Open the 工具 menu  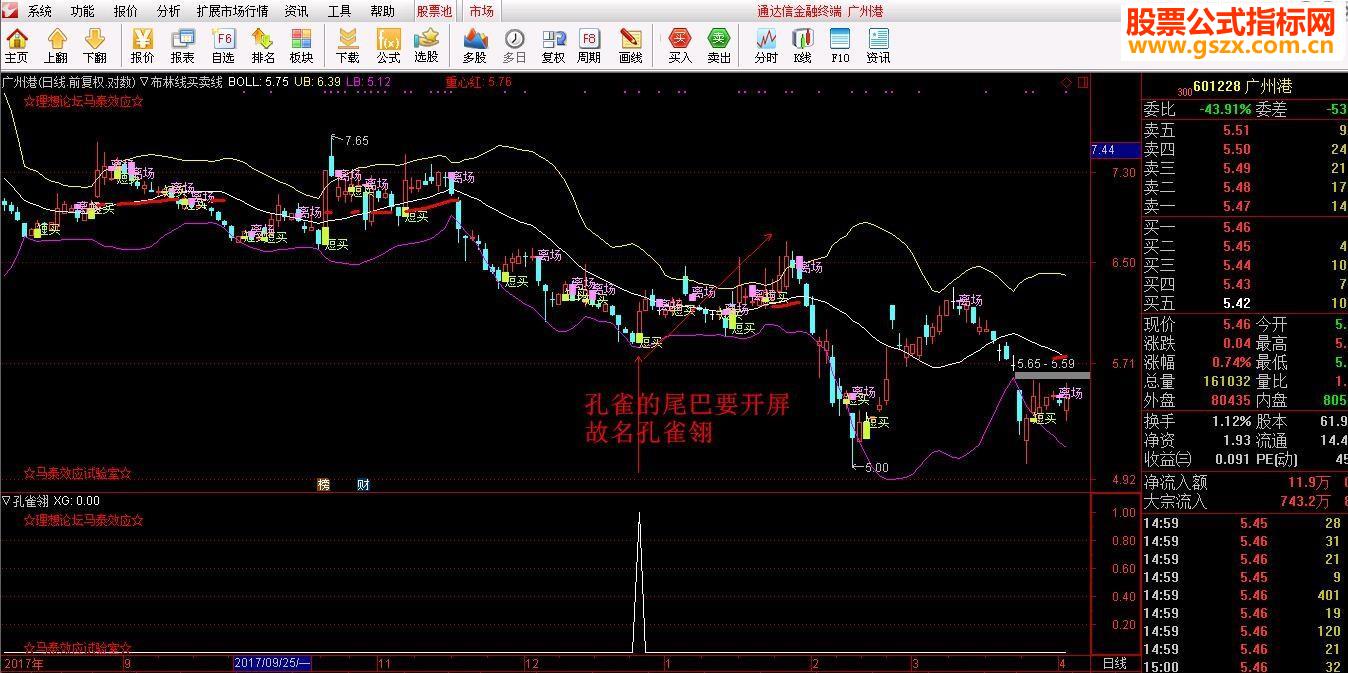(x=340, y=11)
